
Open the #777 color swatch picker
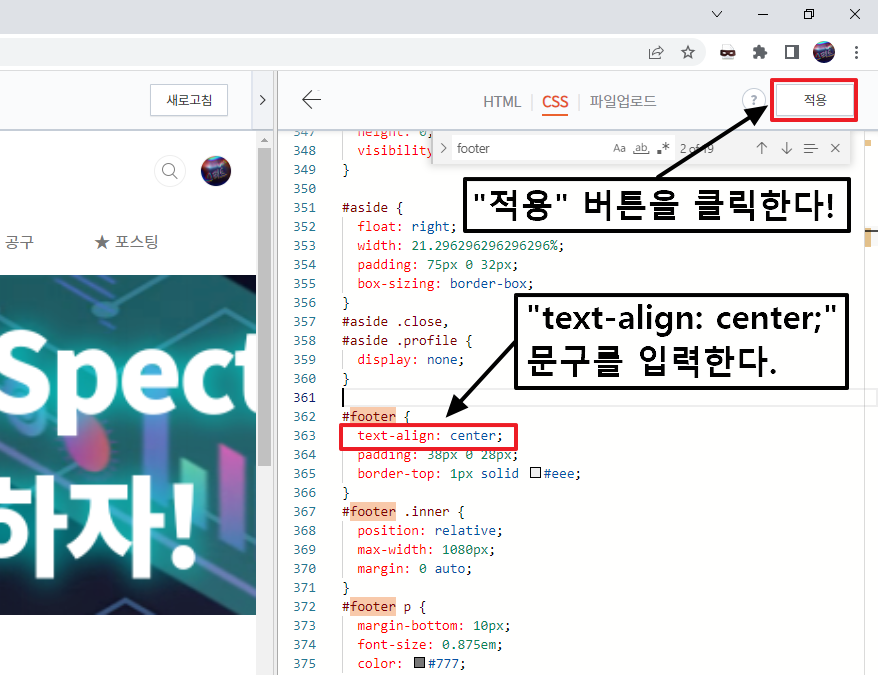click(419, 663)
